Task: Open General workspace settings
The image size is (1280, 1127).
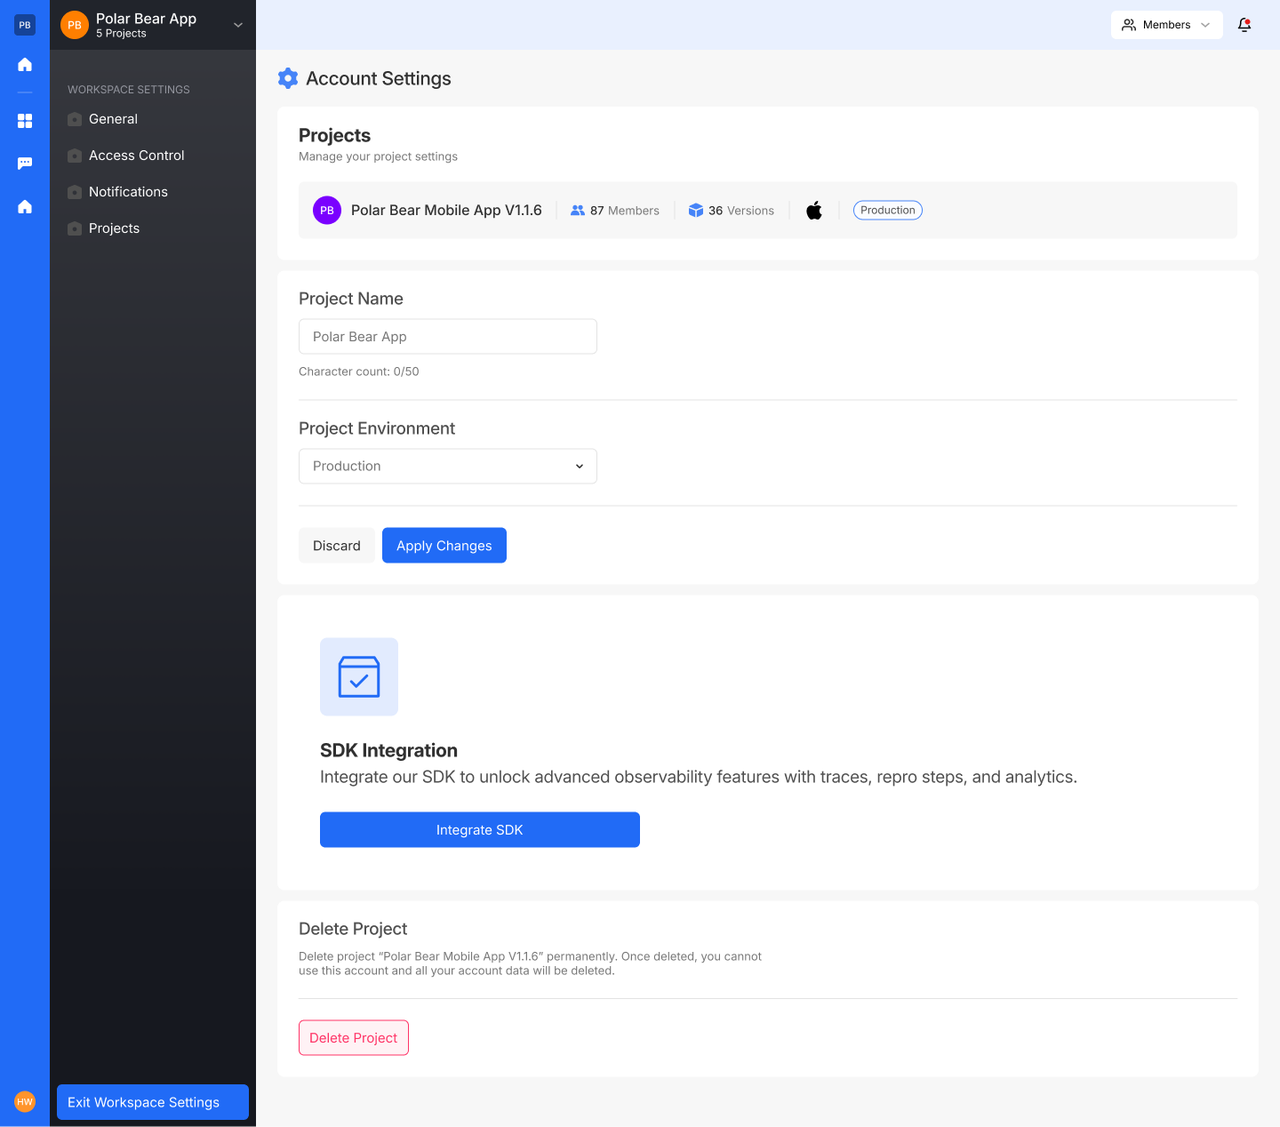Action: (x=113, y=119)
